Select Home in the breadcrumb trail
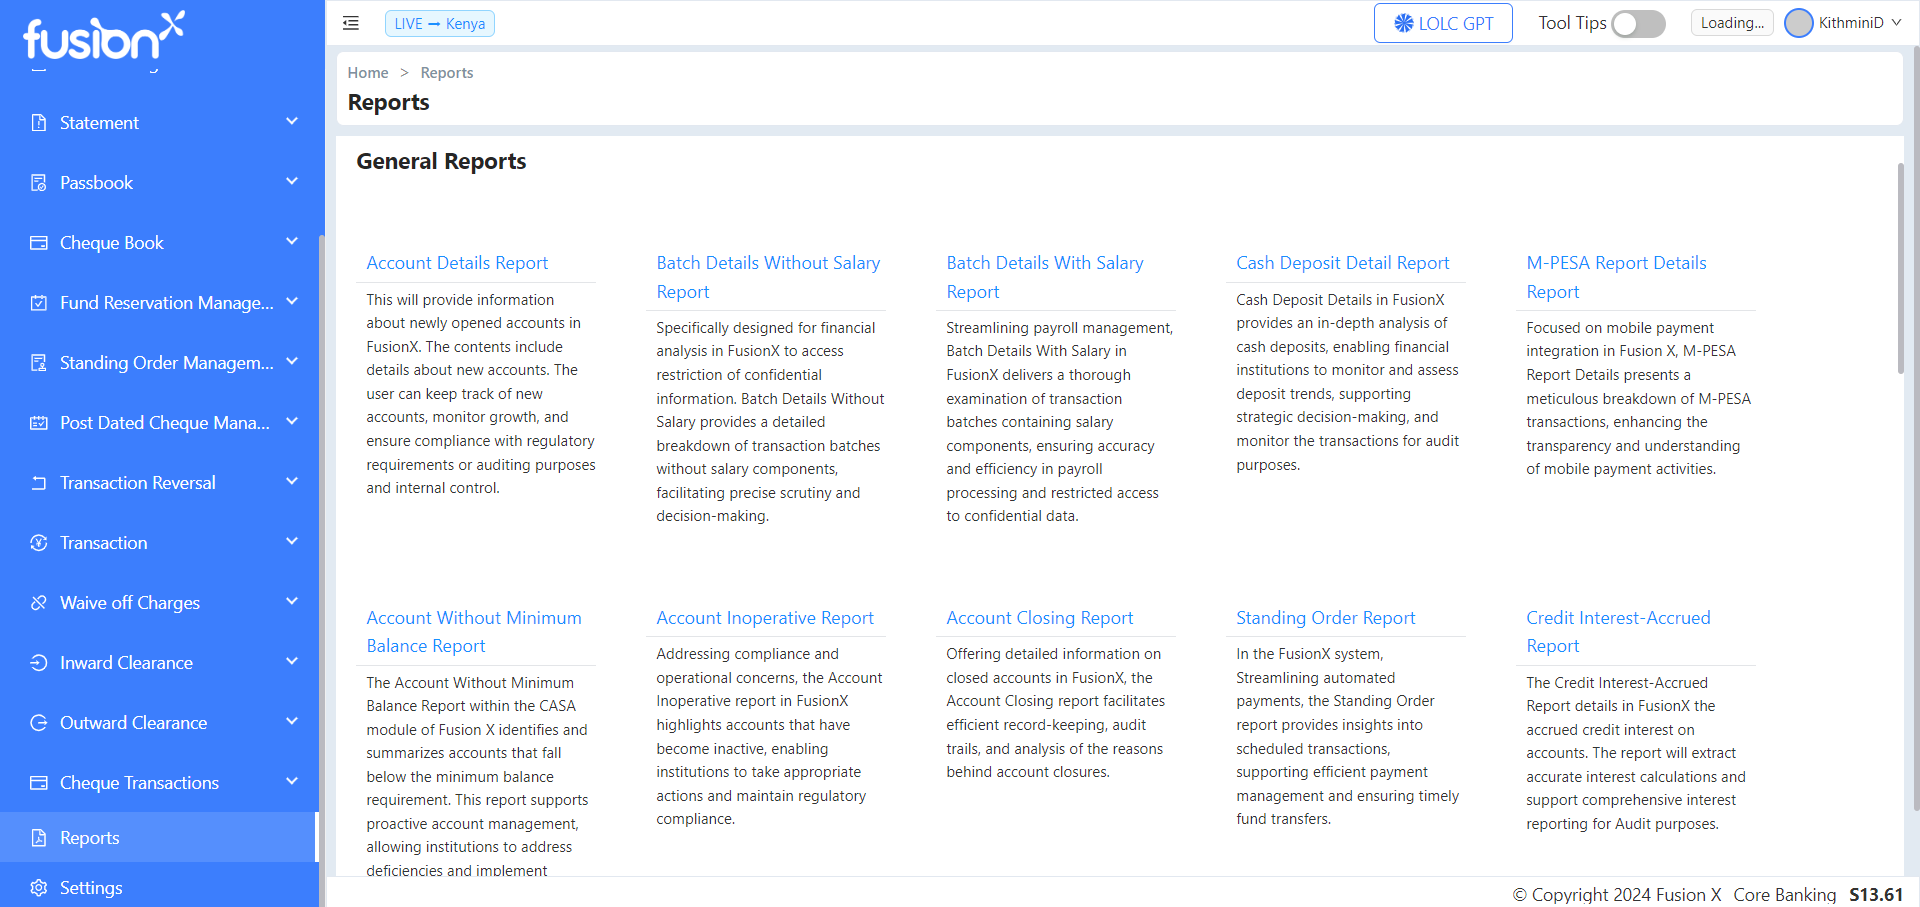Viewport: 1920px width, 907px height. coord(368,72)
